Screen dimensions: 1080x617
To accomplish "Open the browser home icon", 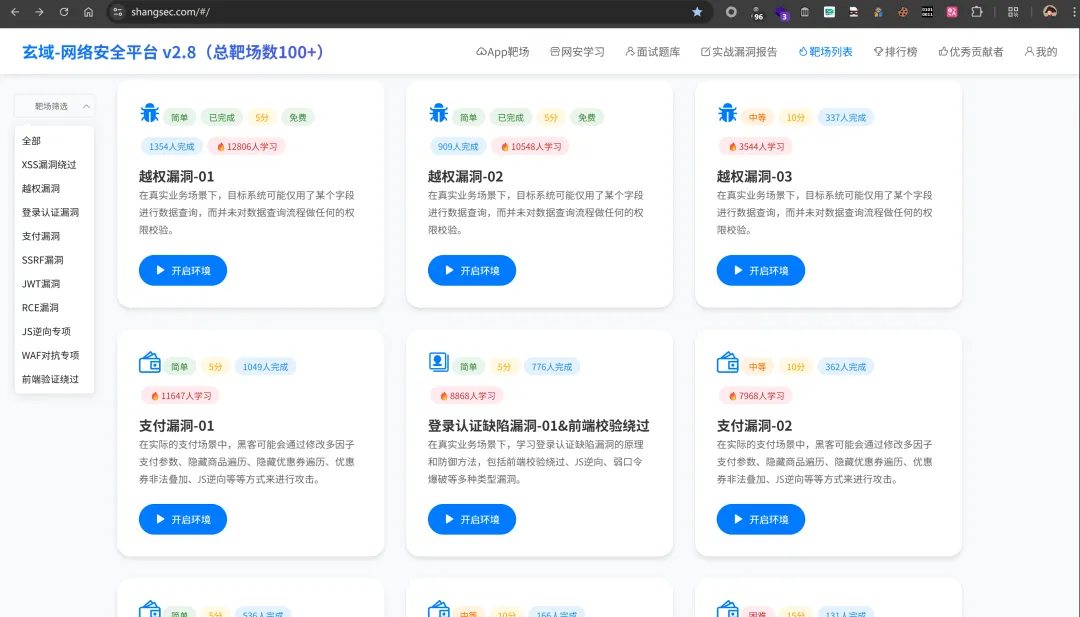I will [88, 12].
